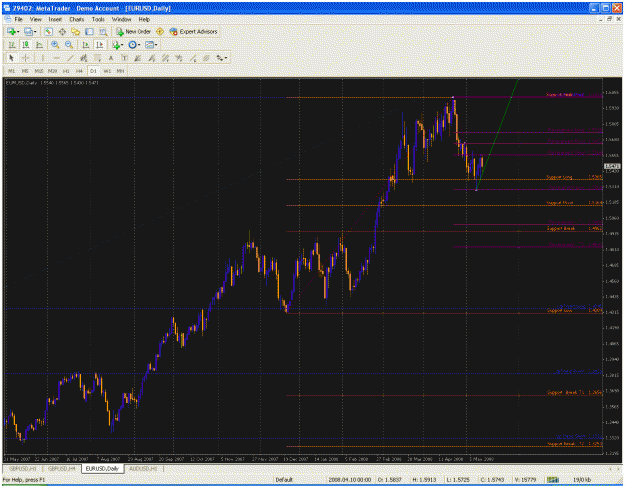The image size is (625, 486).
Task: Zoom in on the chart
Action: click(55, 45)
